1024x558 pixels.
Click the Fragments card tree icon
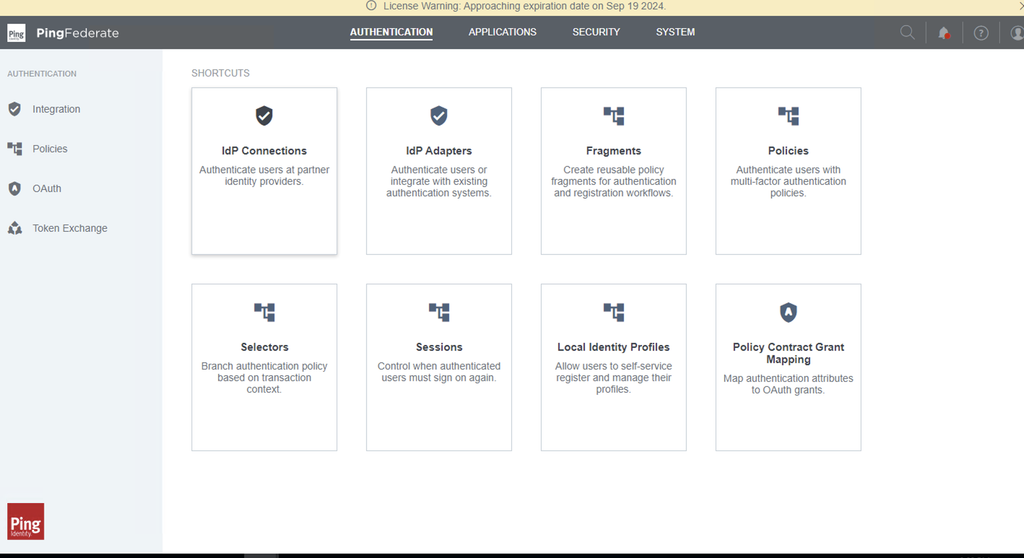(x=614, y=116)
